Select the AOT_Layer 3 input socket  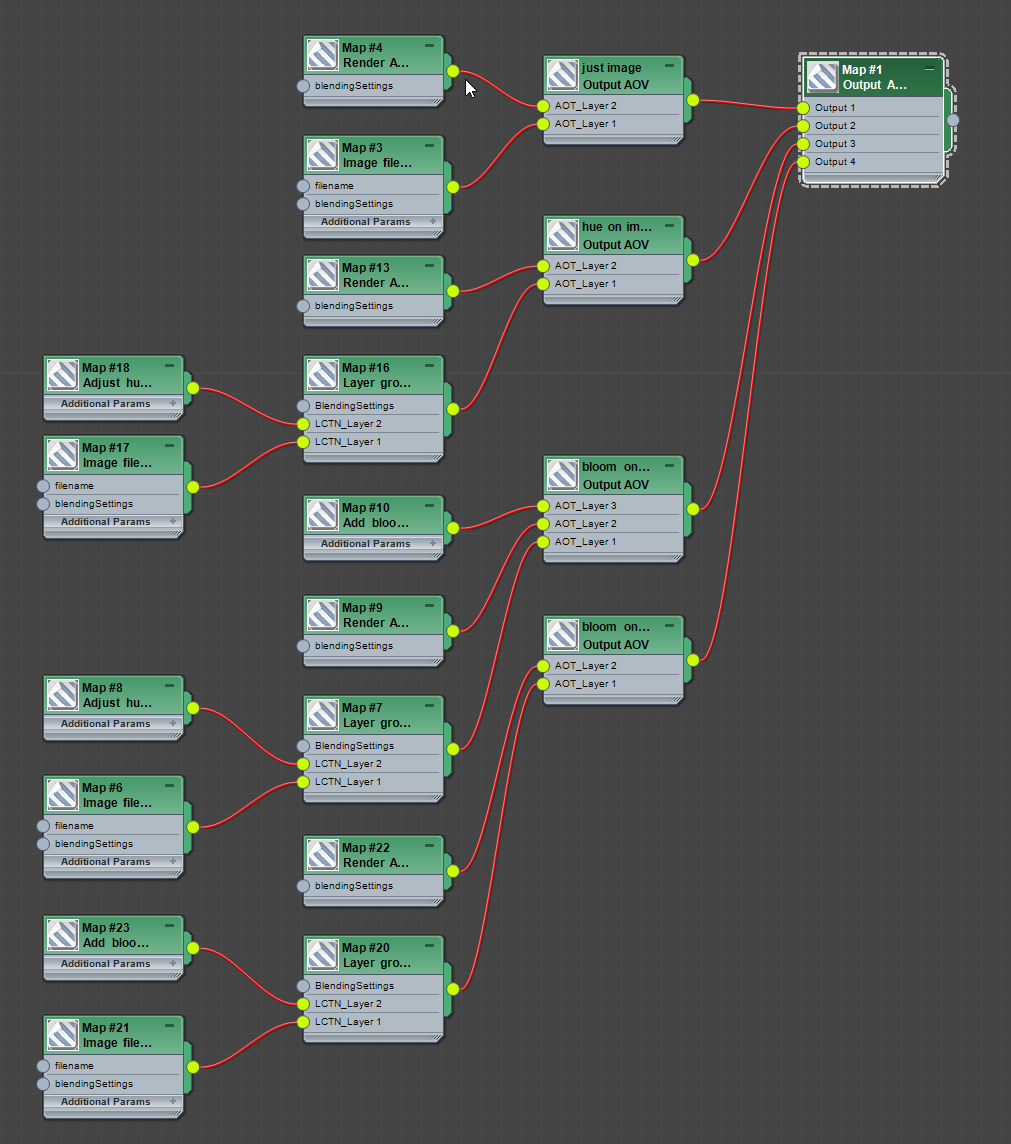pos(543,506)
